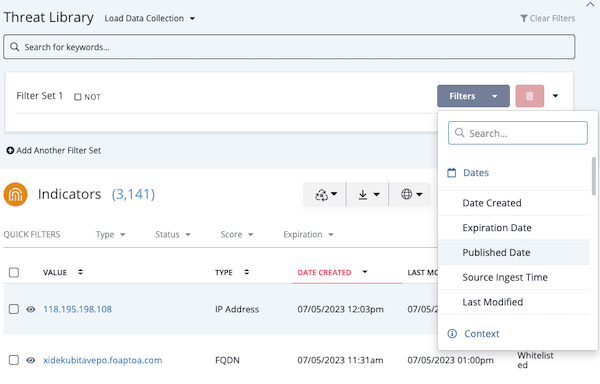Select the Context filter category heading

(481, 334)
